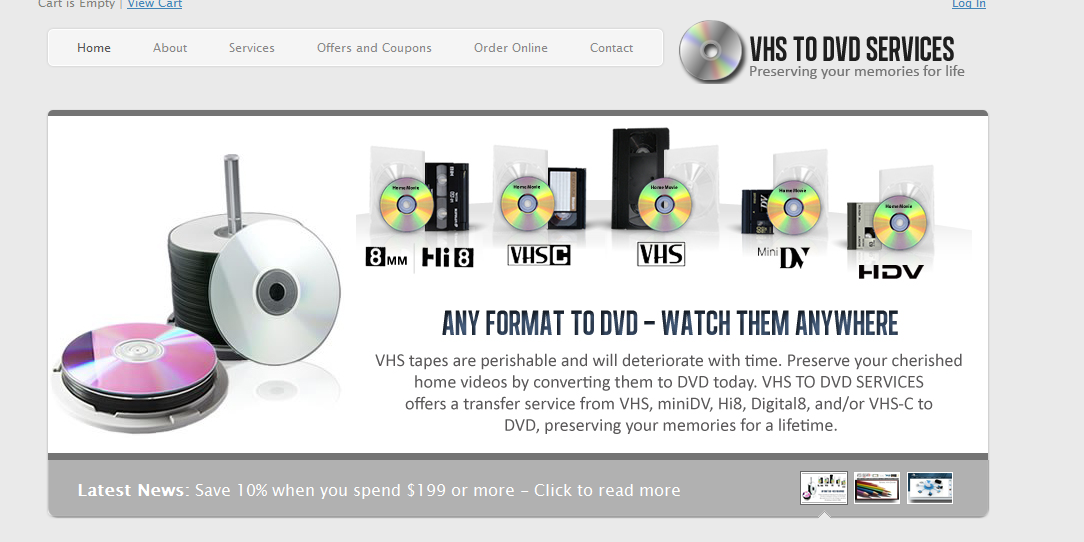Click the DVD disc logo icon
The height and width of the screenshot is (542, 1084).
click(x=711, y=52)
